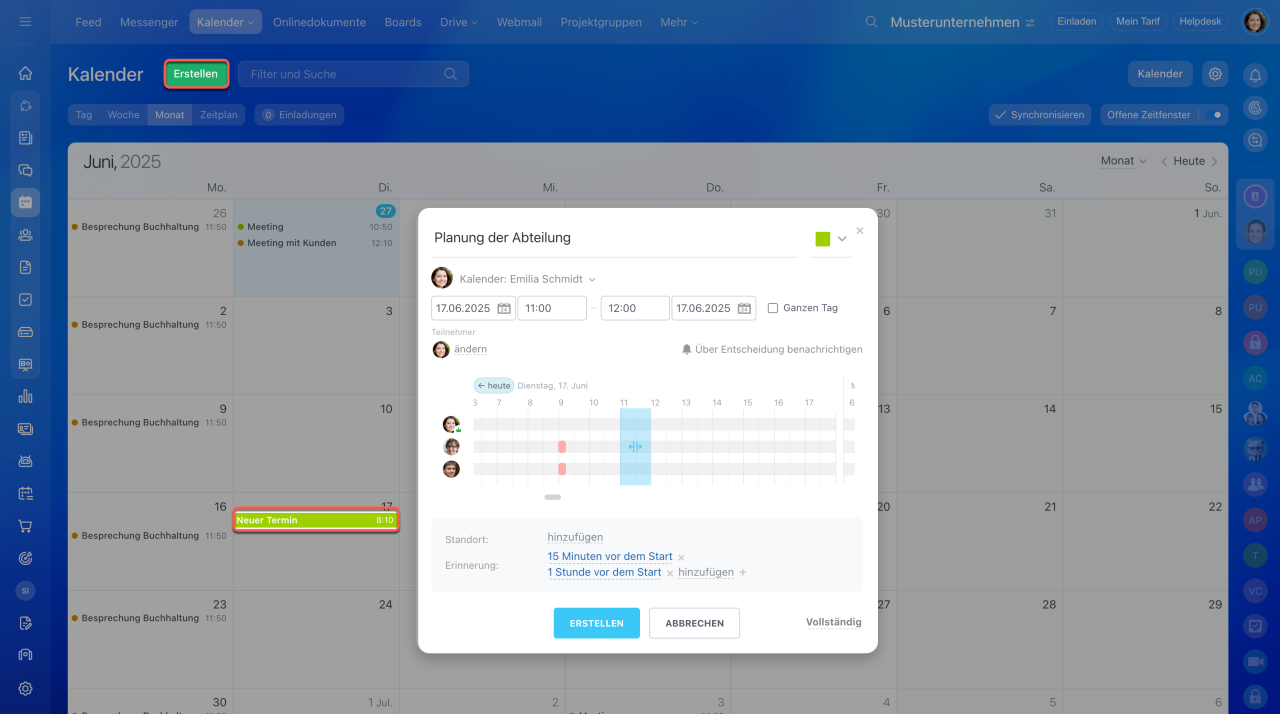Image resolution: width=1280 pixels, height=714 pixels.
Task: Open the people group icon in left sidebar
Action: pyautogui.click(x=25, y=235)
